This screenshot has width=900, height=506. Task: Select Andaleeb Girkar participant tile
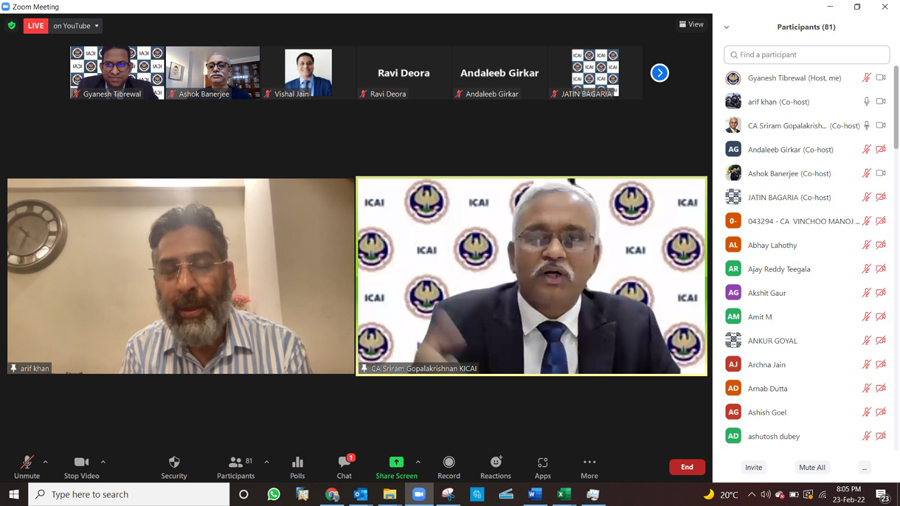pos(499,73)
